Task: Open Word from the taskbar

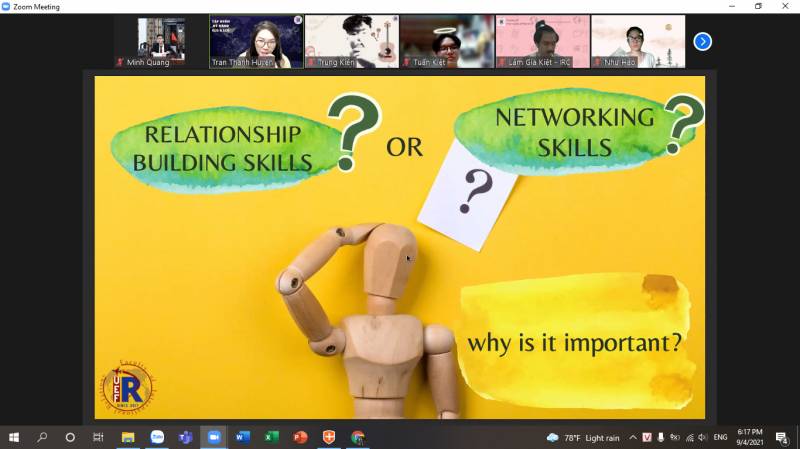Action: pyautogui.click(x=242, y=437)
